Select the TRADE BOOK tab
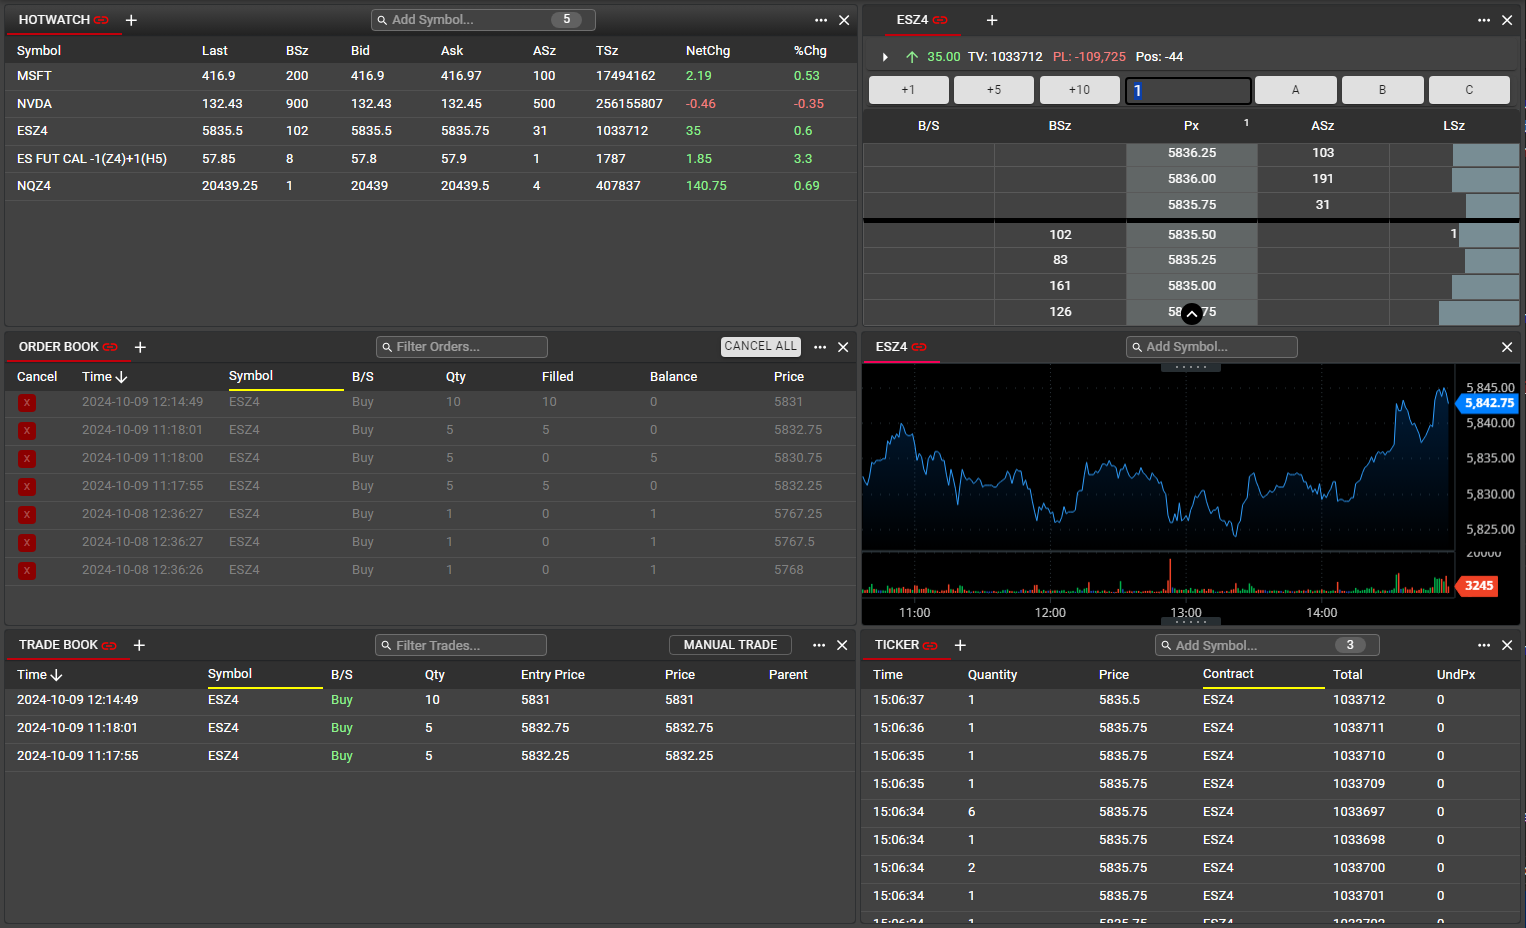 click(x=58, y=645)
